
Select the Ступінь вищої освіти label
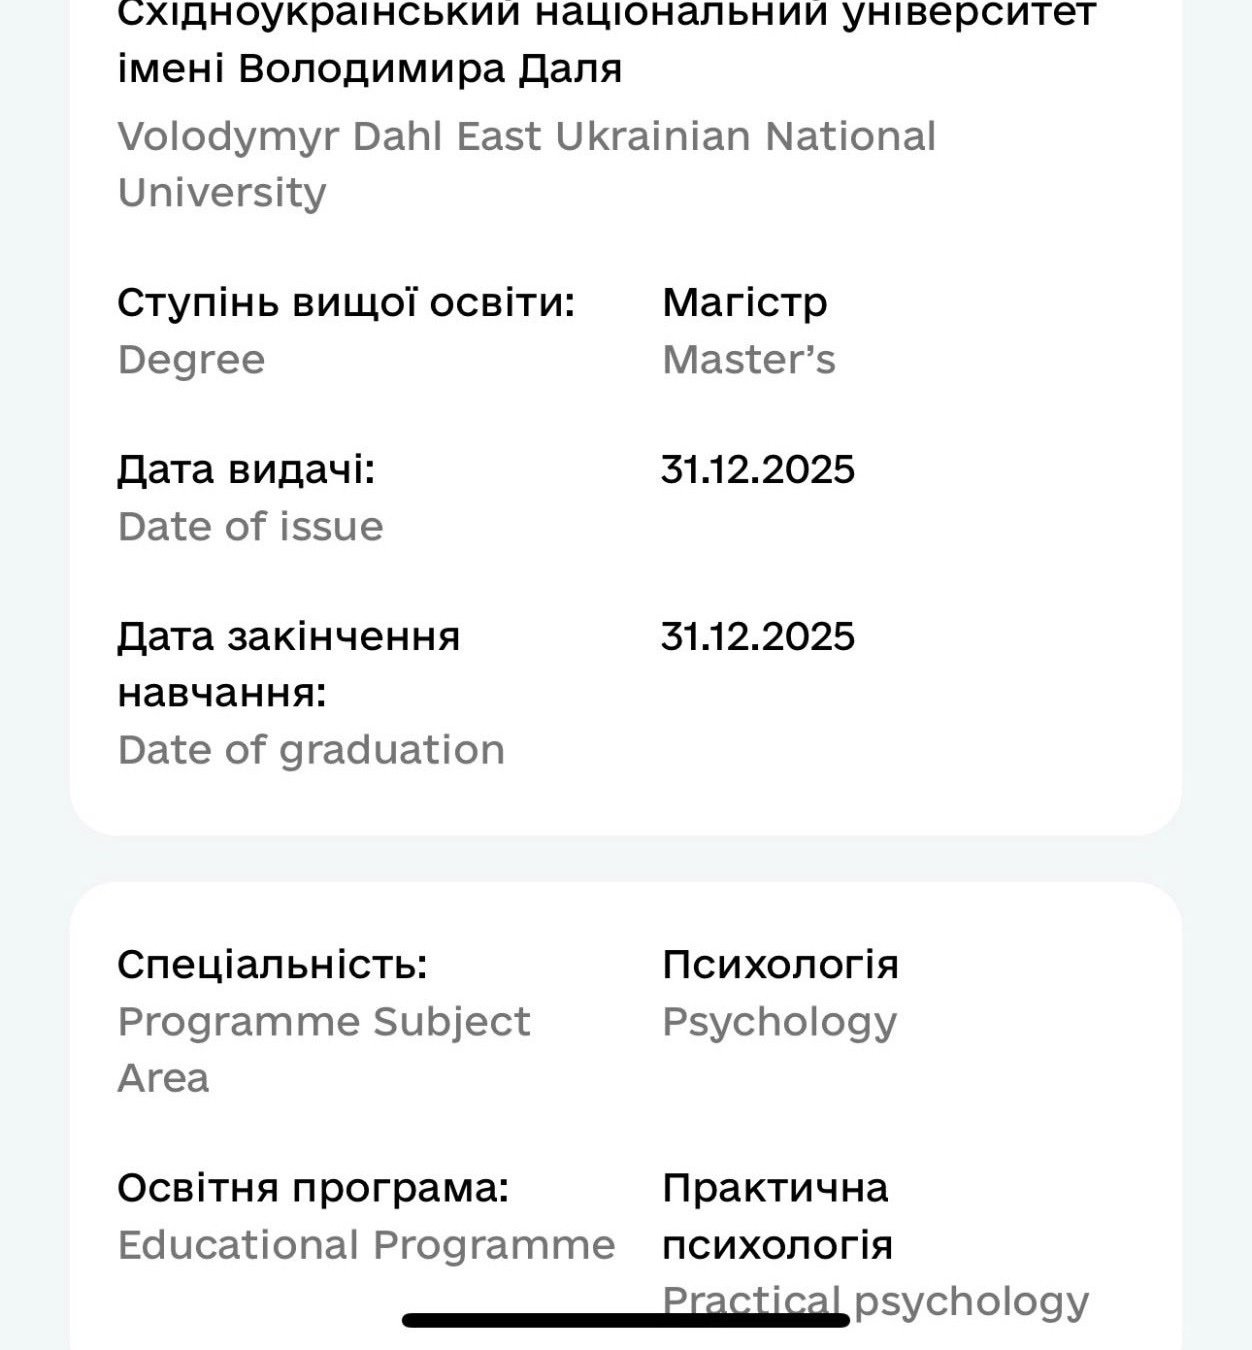(x=346, y=303)
